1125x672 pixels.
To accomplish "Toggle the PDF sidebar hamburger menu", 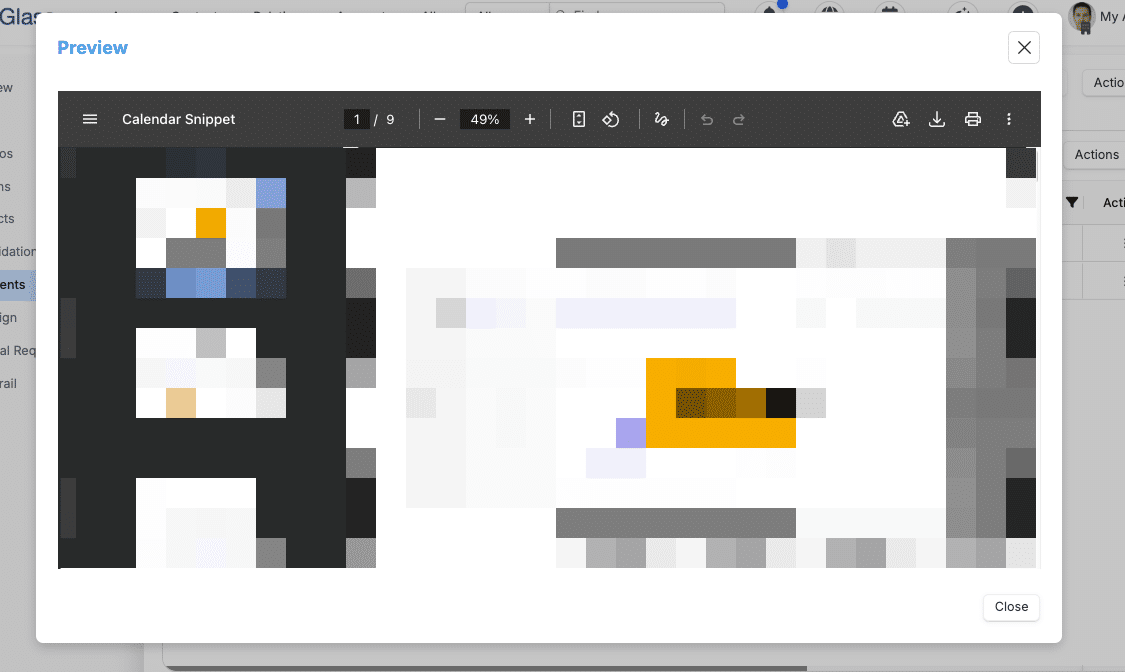I will pos(90,119).
